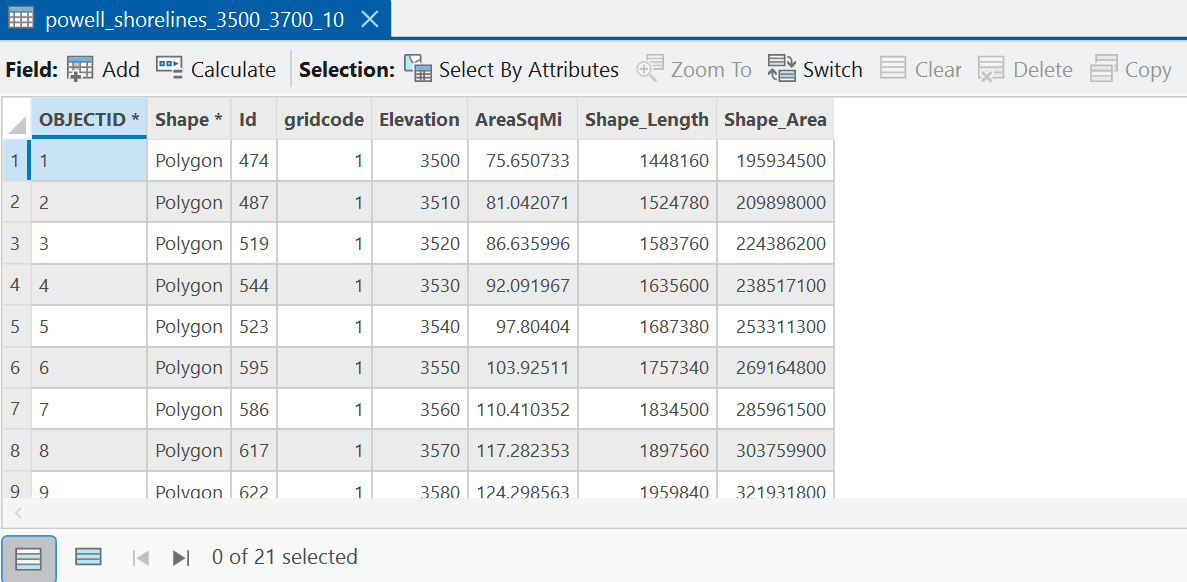Click the powell_shorelines_3500_3700_10 table tab

[195, 20]
